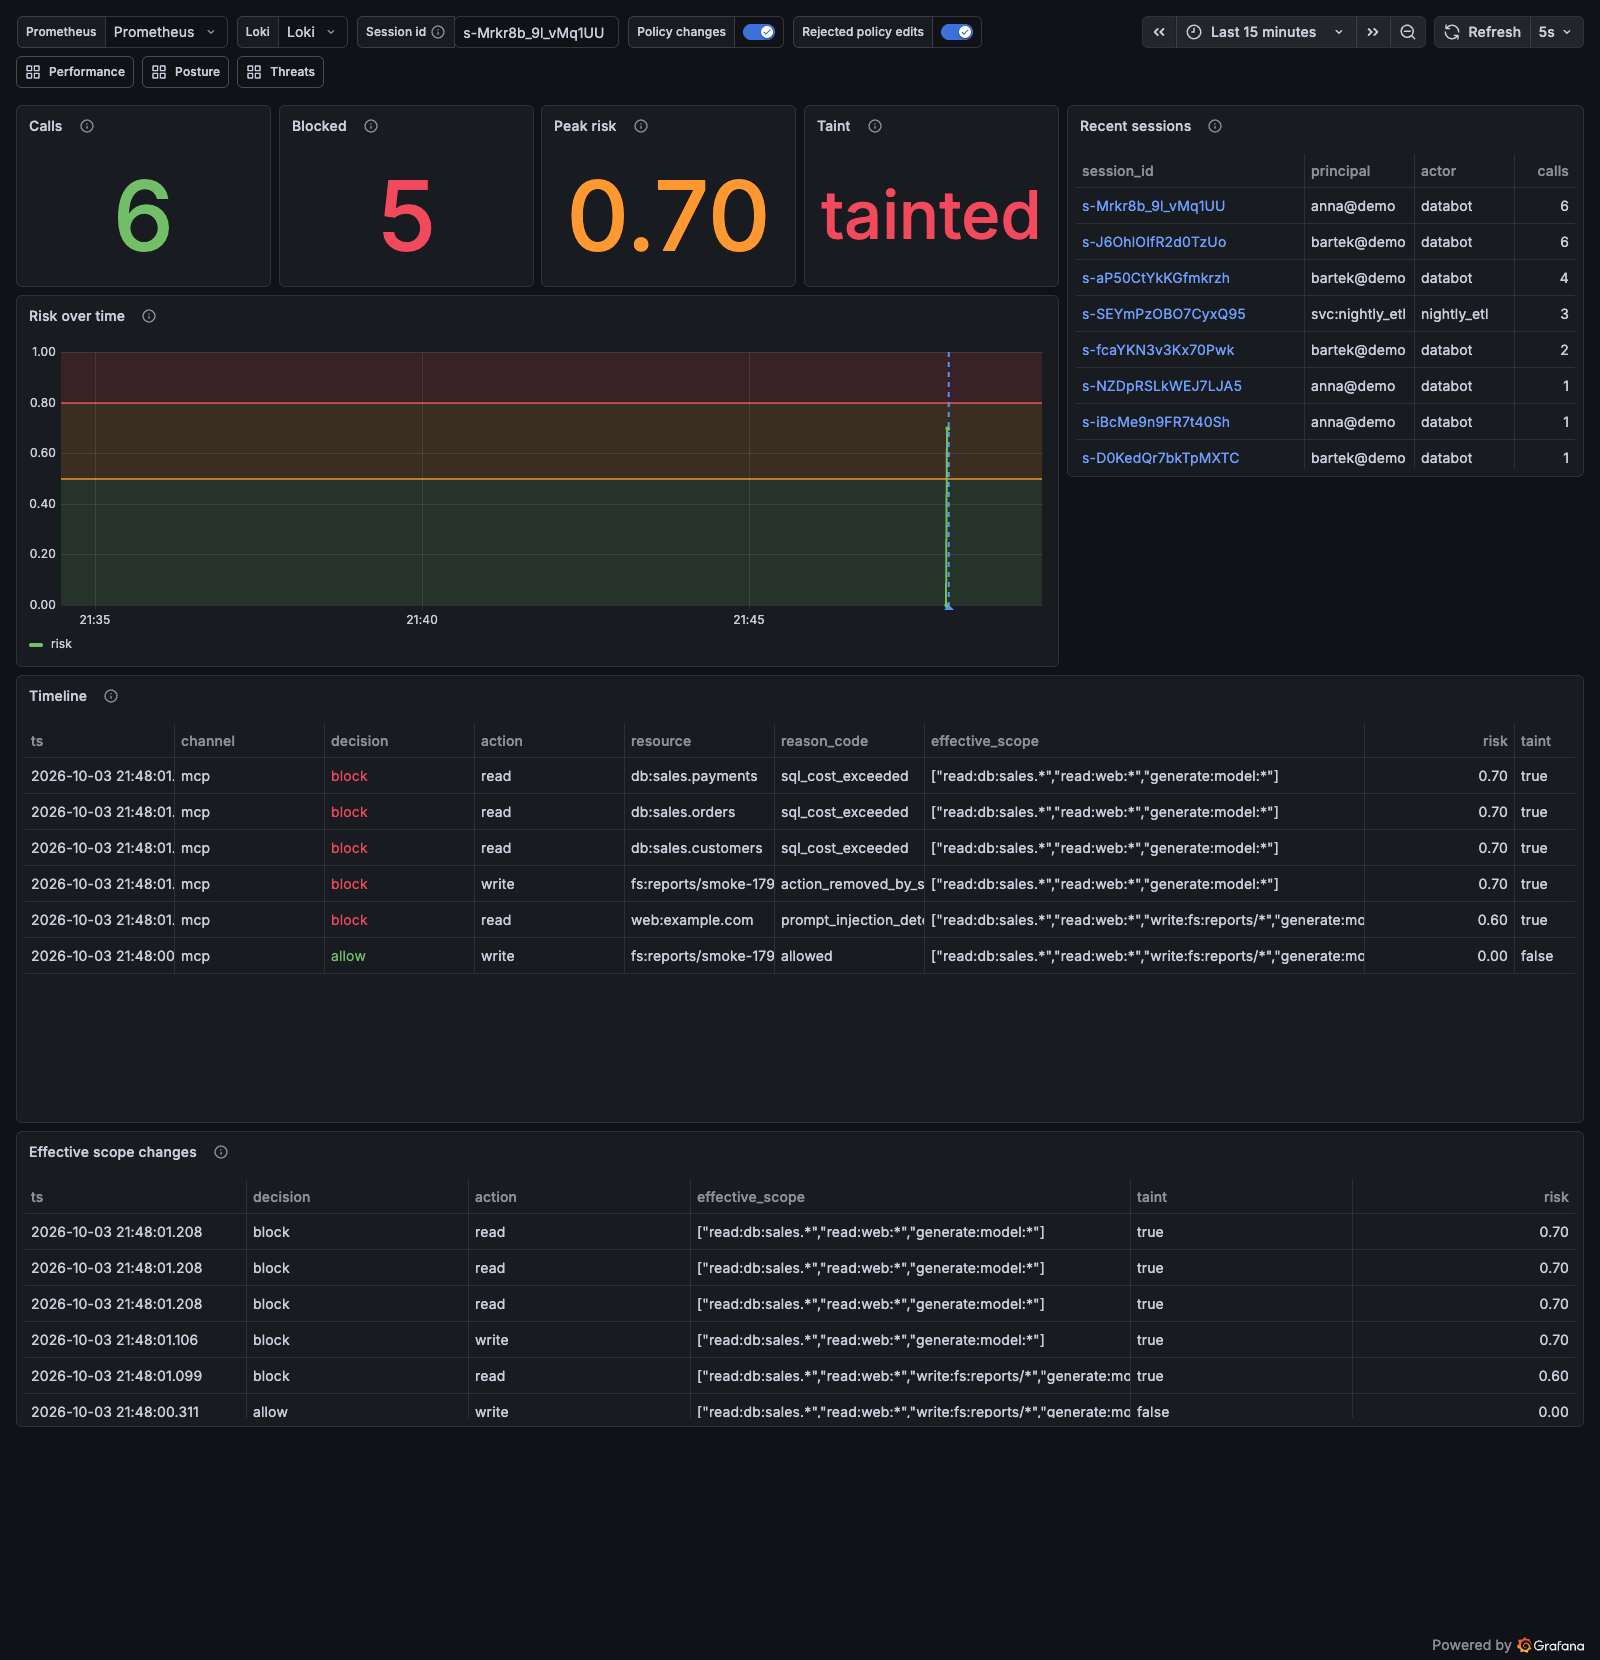Screen dimensions: 1600x1660
Task: Open the Performance dashboard link
Action: click(75, 72)
